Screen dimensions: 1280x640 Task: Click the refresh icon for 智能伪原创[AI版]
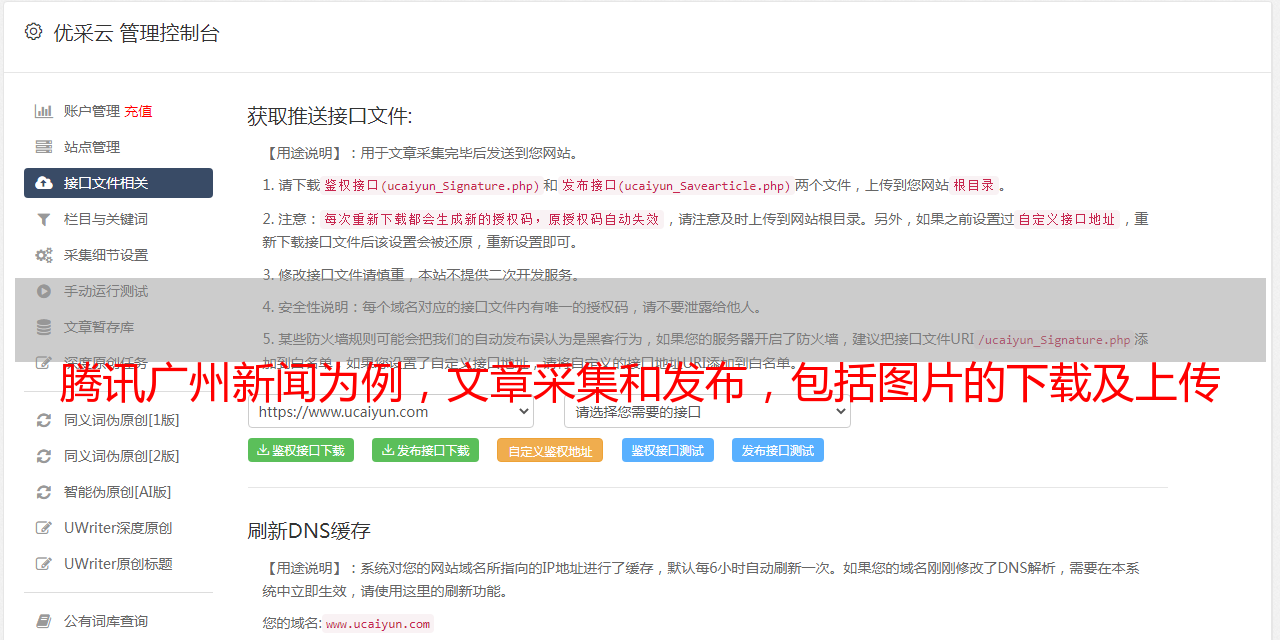[44, 492]
